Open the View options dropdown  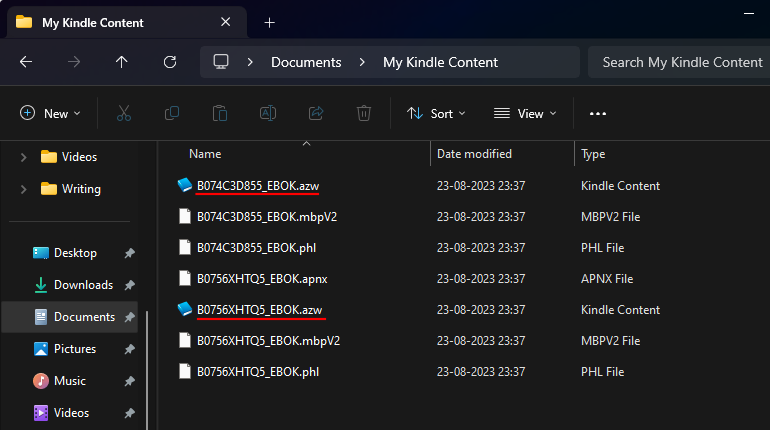click(525, 114)
